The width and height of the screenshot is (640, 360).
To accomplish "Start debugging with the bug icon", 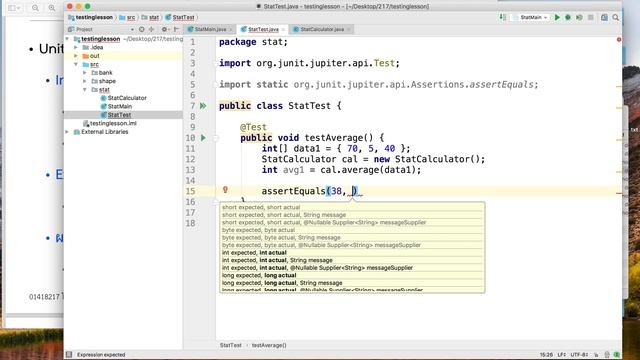I will (x=568, y=18).
